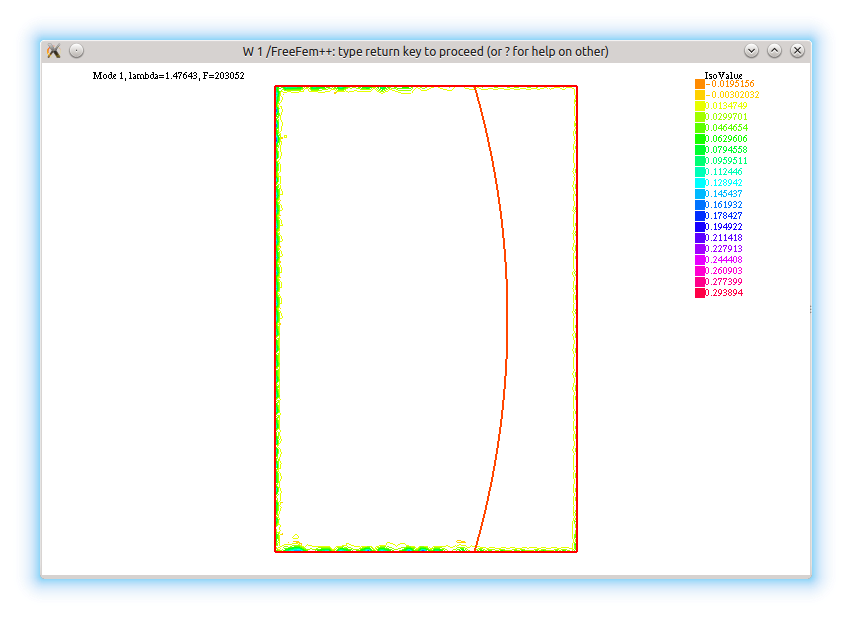Click the 0.277399 legend swatch
Image resolution: width=852 pixels, height=619 pixels.
(700, 282)
